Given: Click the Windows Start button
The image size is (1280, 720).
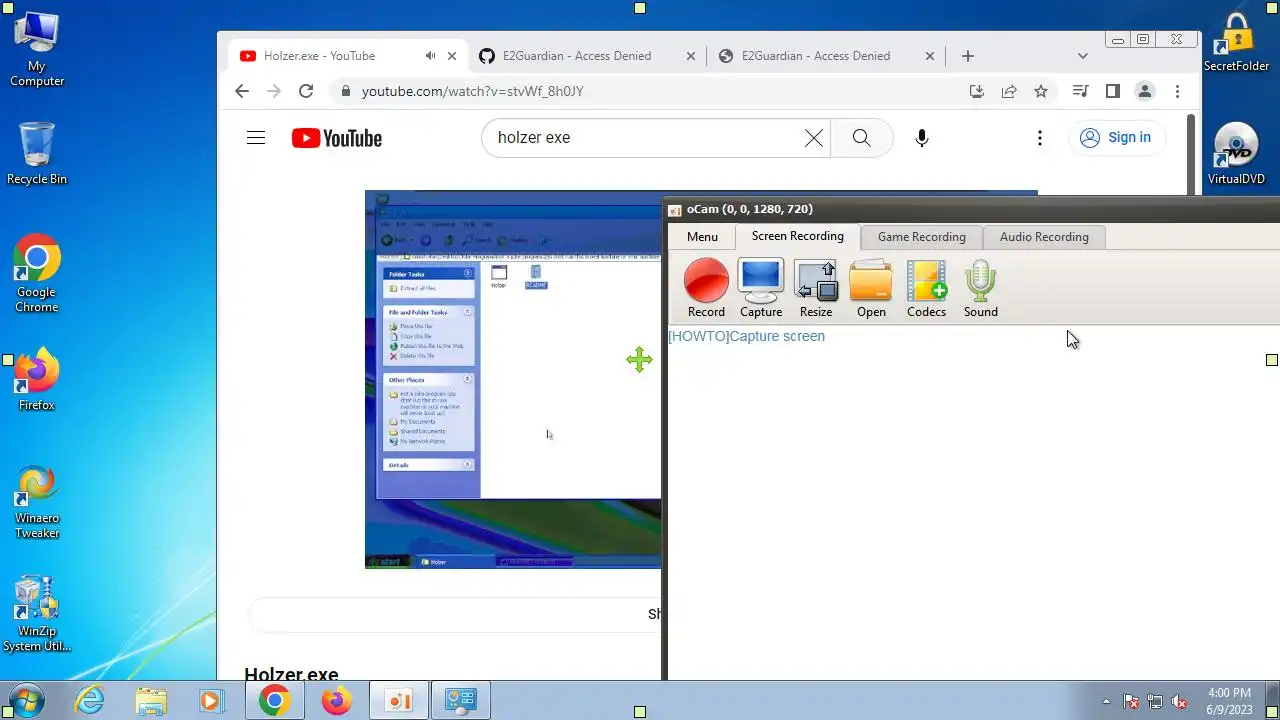Looking at the screenshot, I should (x=27, y=700).
